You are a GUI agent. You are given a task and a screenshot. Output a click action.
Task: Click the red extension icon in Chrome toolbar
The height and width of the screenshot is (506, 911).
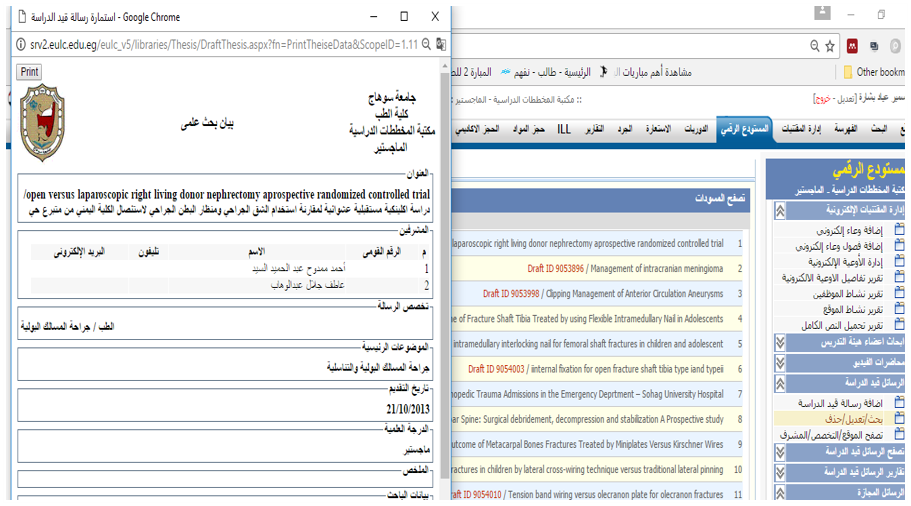(x=852, y=46)
